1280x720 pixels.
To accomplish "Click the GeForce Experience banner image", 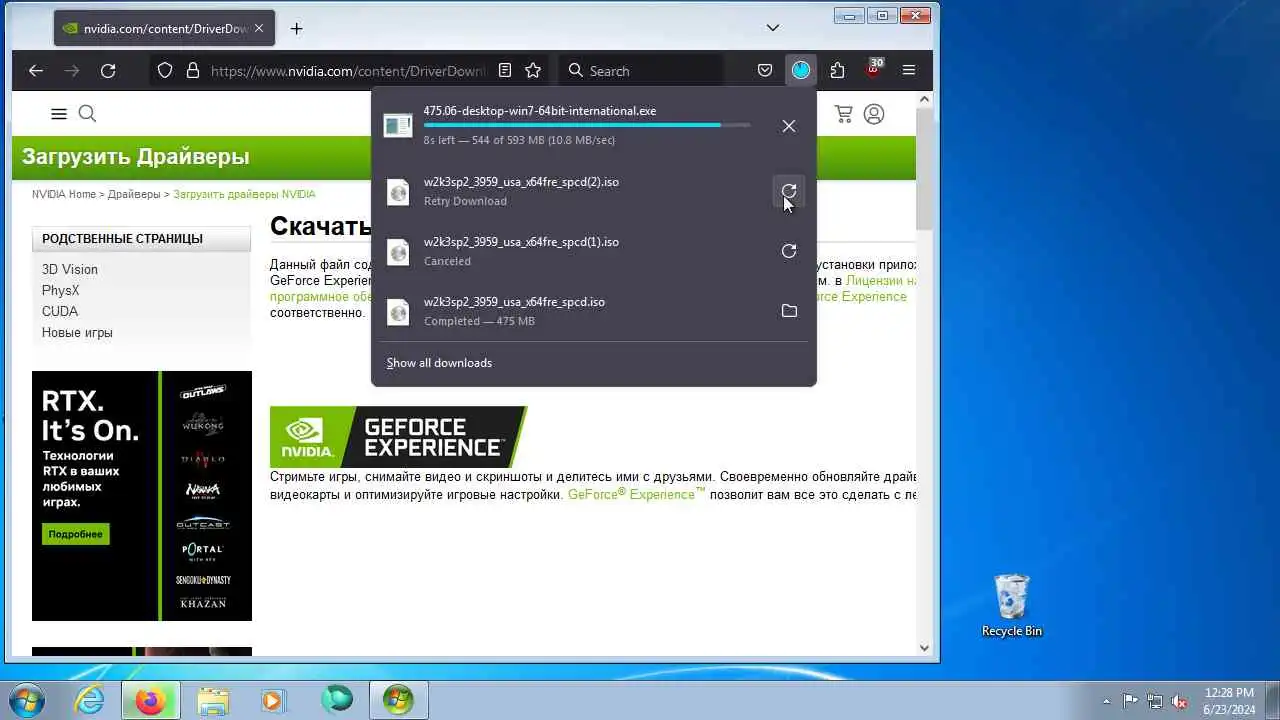I will [x=398, y=437].
